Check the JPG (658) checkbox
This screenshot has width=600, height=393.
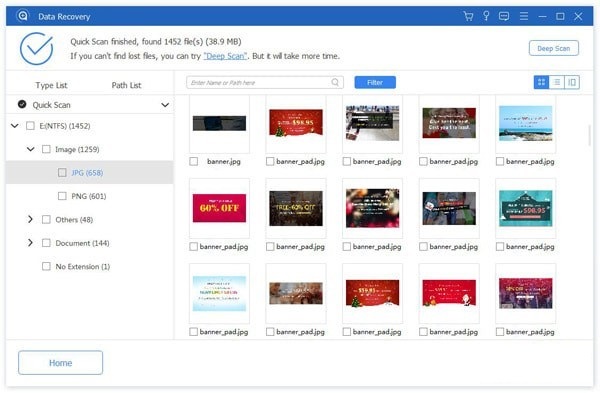(x=62, y=173)
